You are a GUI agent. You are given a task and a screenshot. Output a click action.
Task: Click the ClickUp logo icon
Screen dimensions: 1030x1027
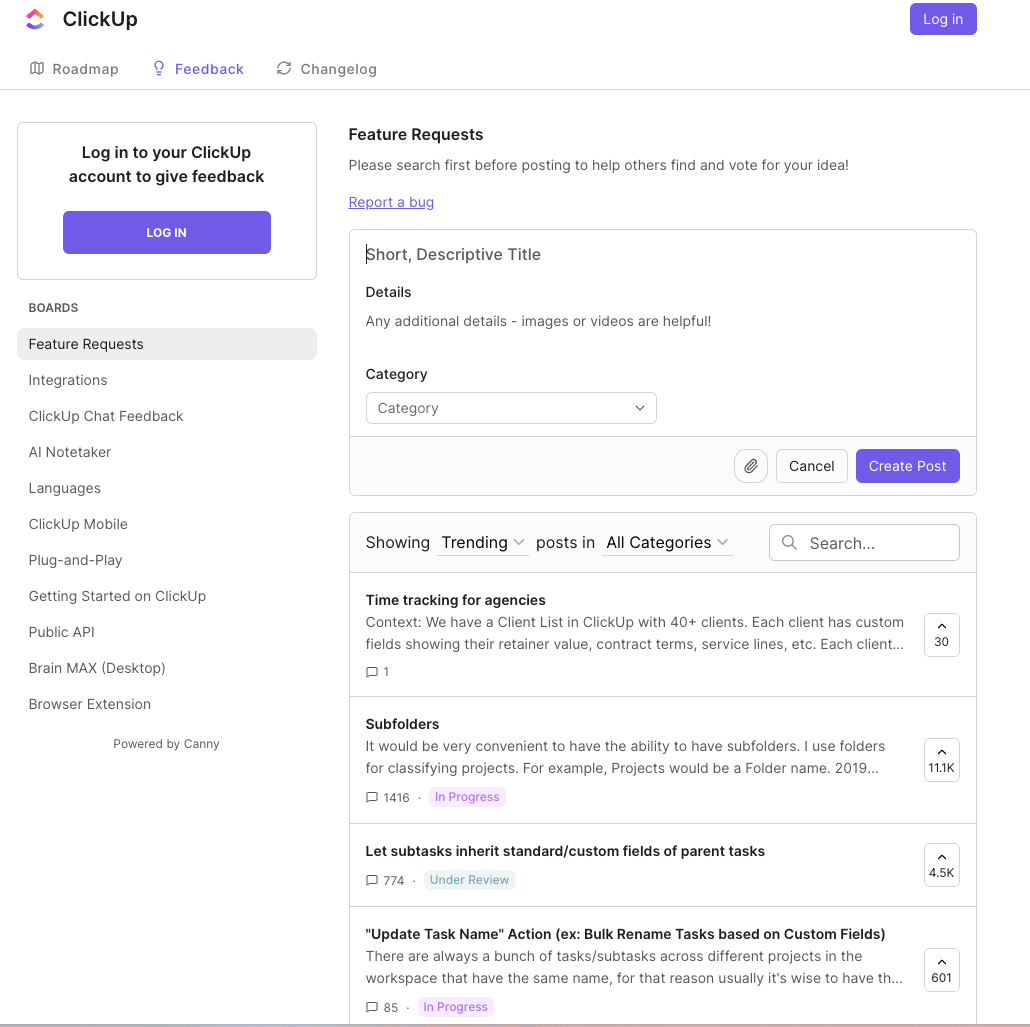(35, 19)
